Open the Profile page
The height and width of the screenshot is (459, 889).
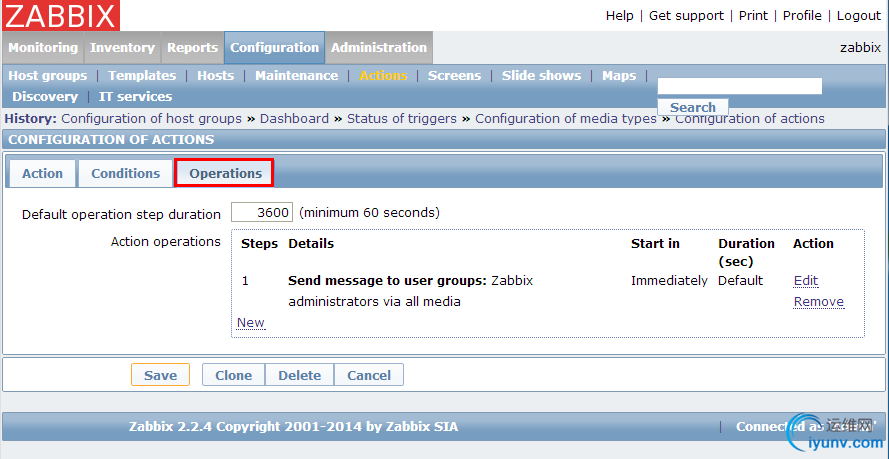(802, 16)
